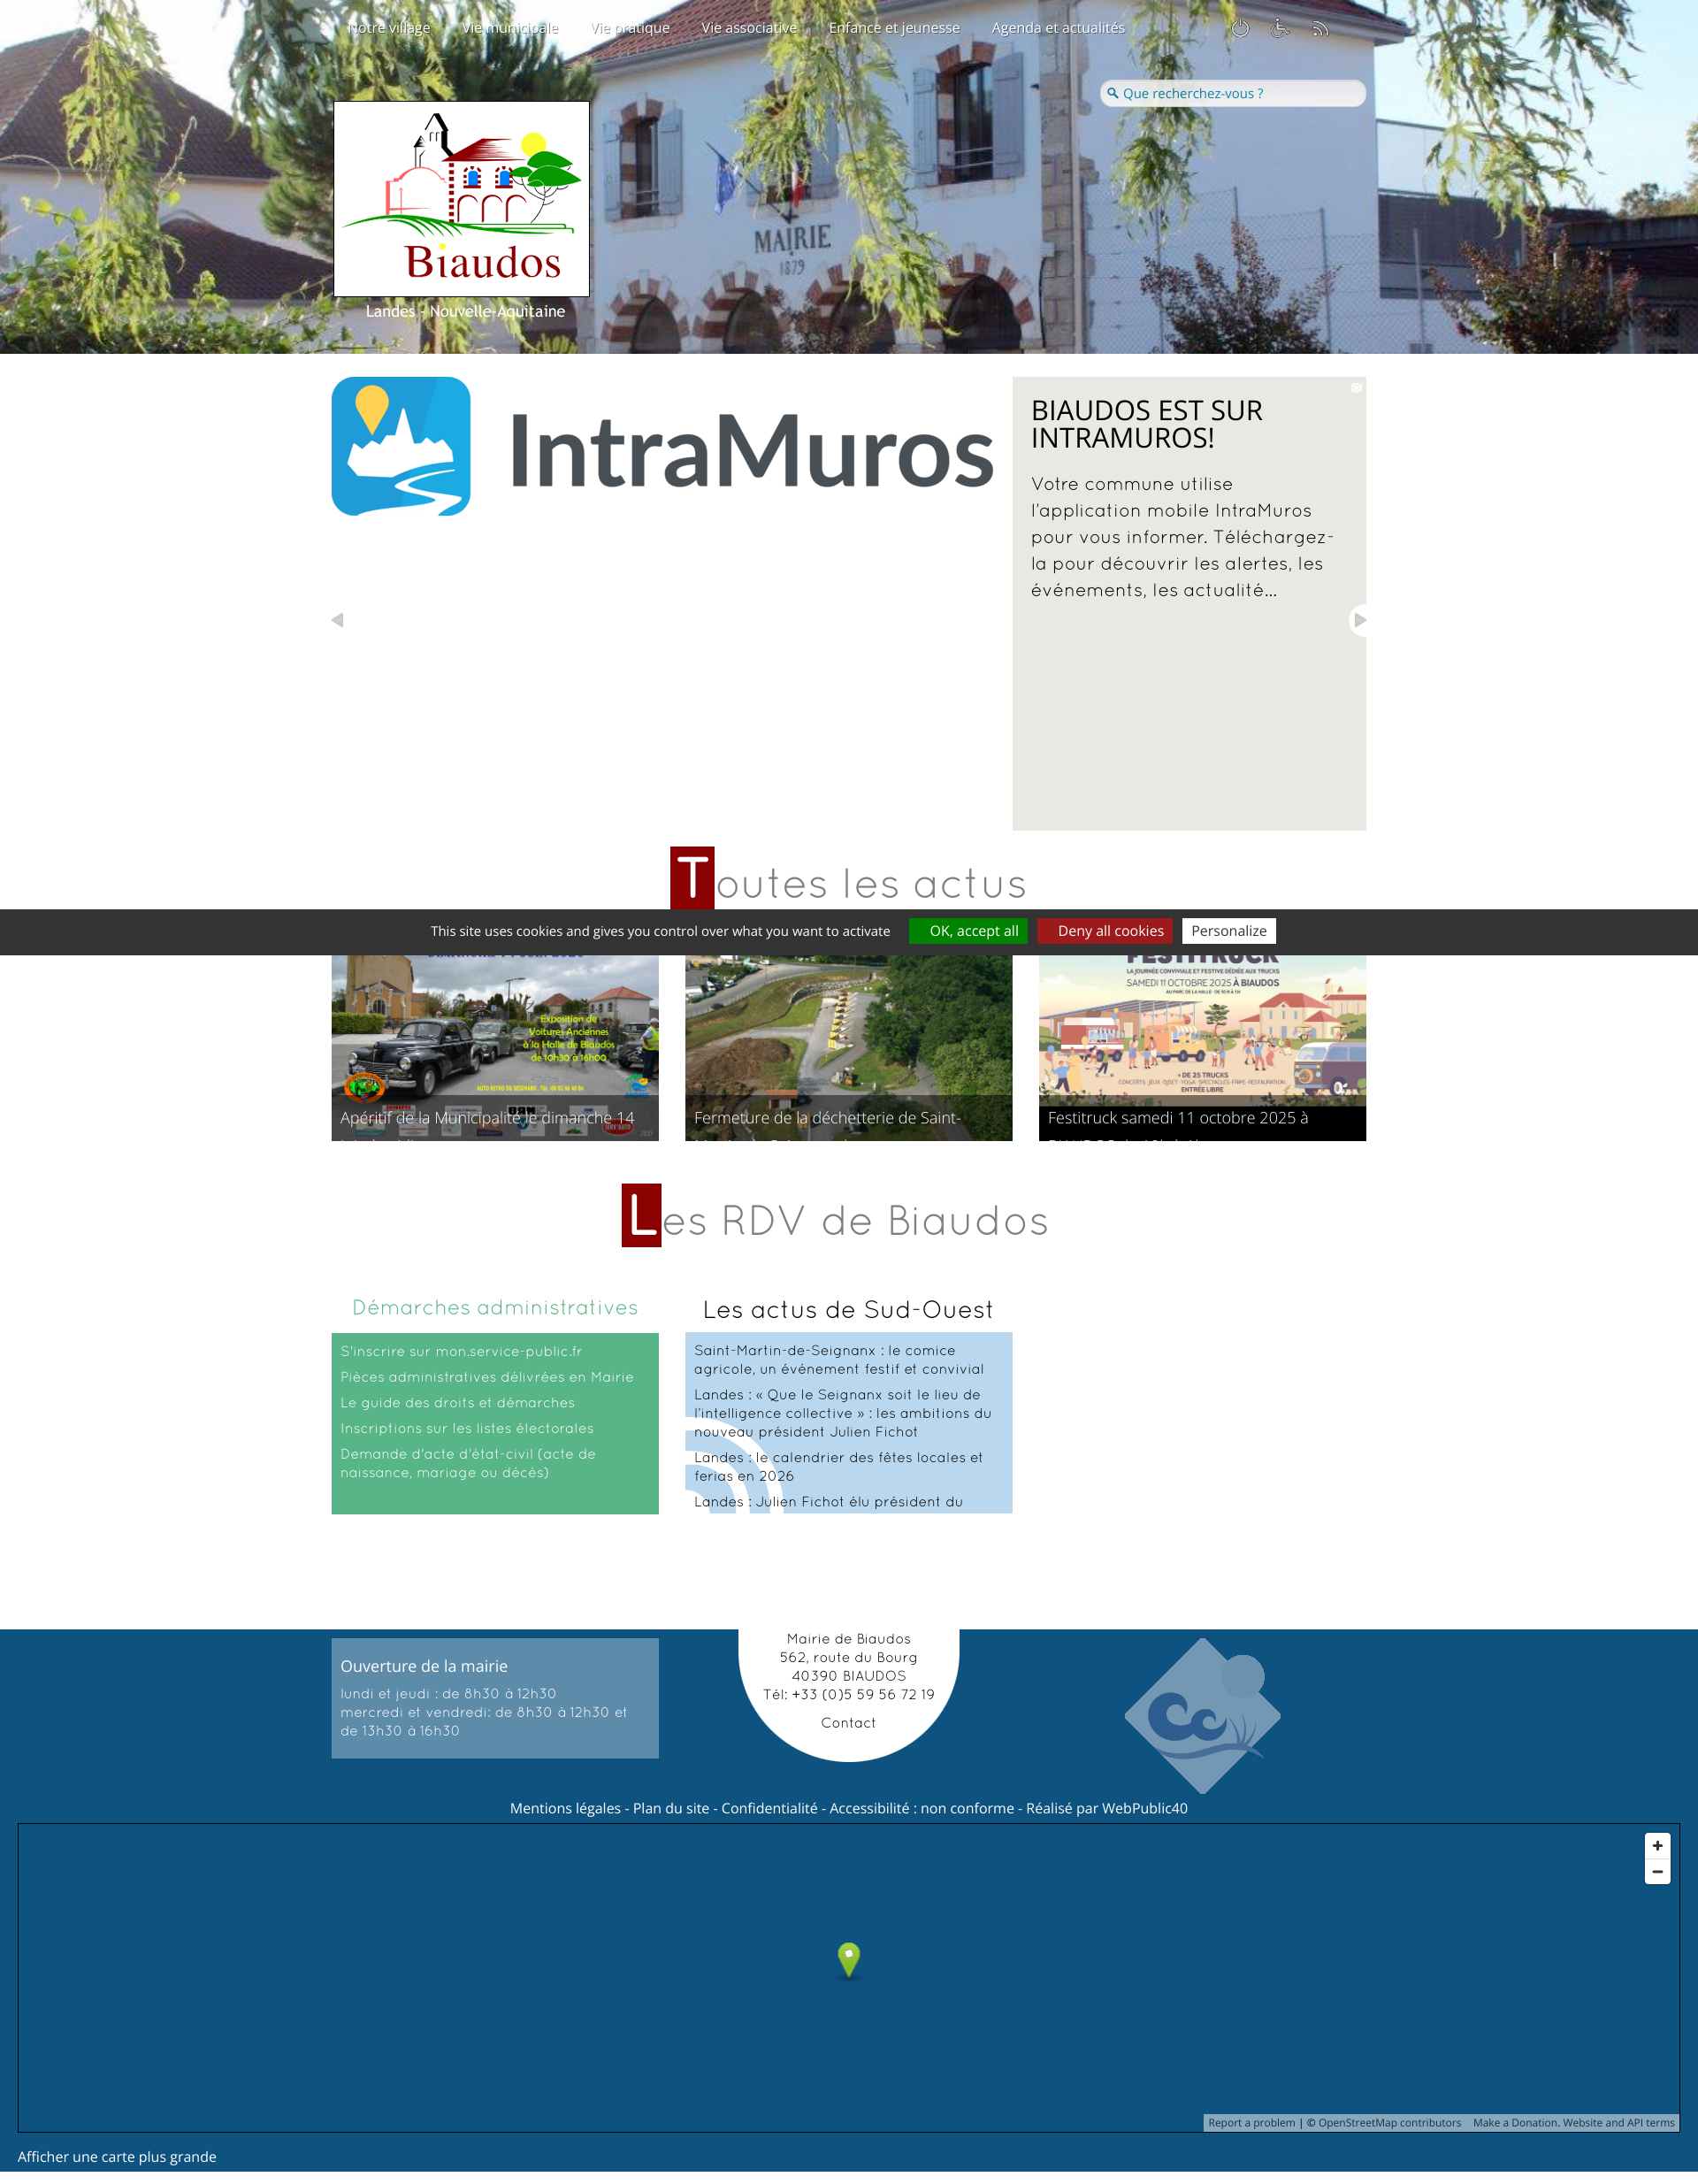1698x2184 pixels.
Task: Click Deny all cookies button
Action: [x=1105, y=931]
